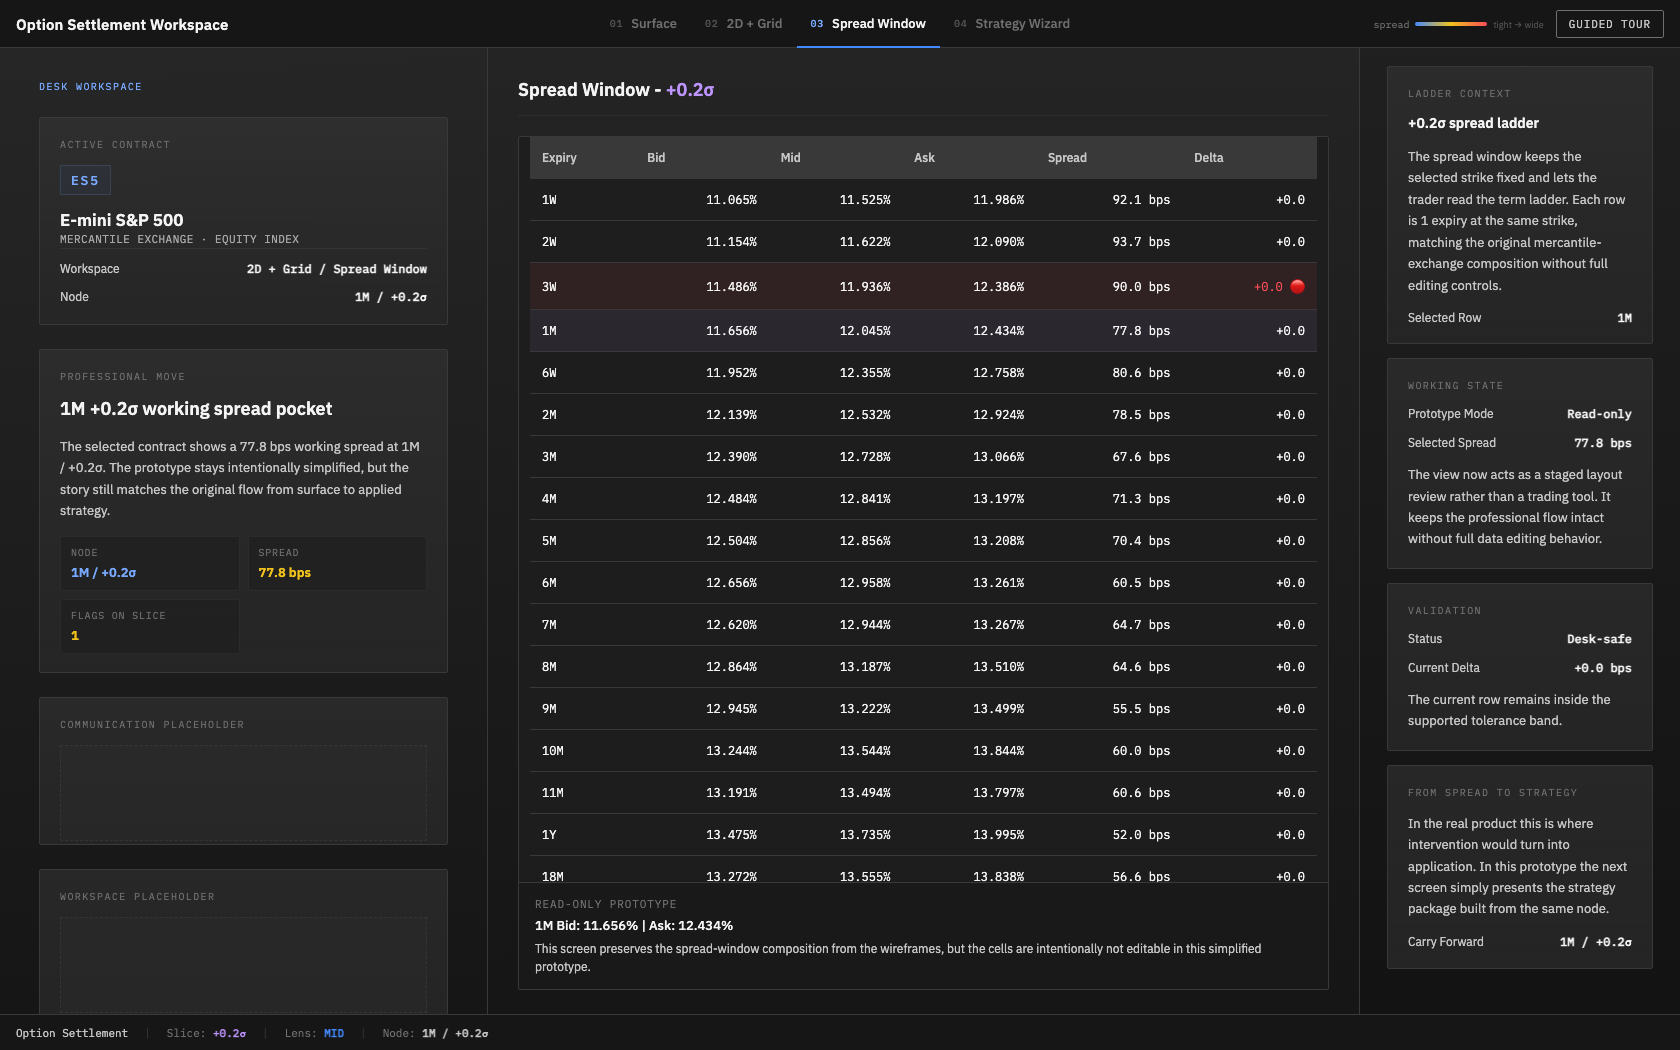Image resolution: width=1680 pixels, height=1050 pixels.
Task: Open the Strategy Wizard tab
Action: (x=1011, y=24)
